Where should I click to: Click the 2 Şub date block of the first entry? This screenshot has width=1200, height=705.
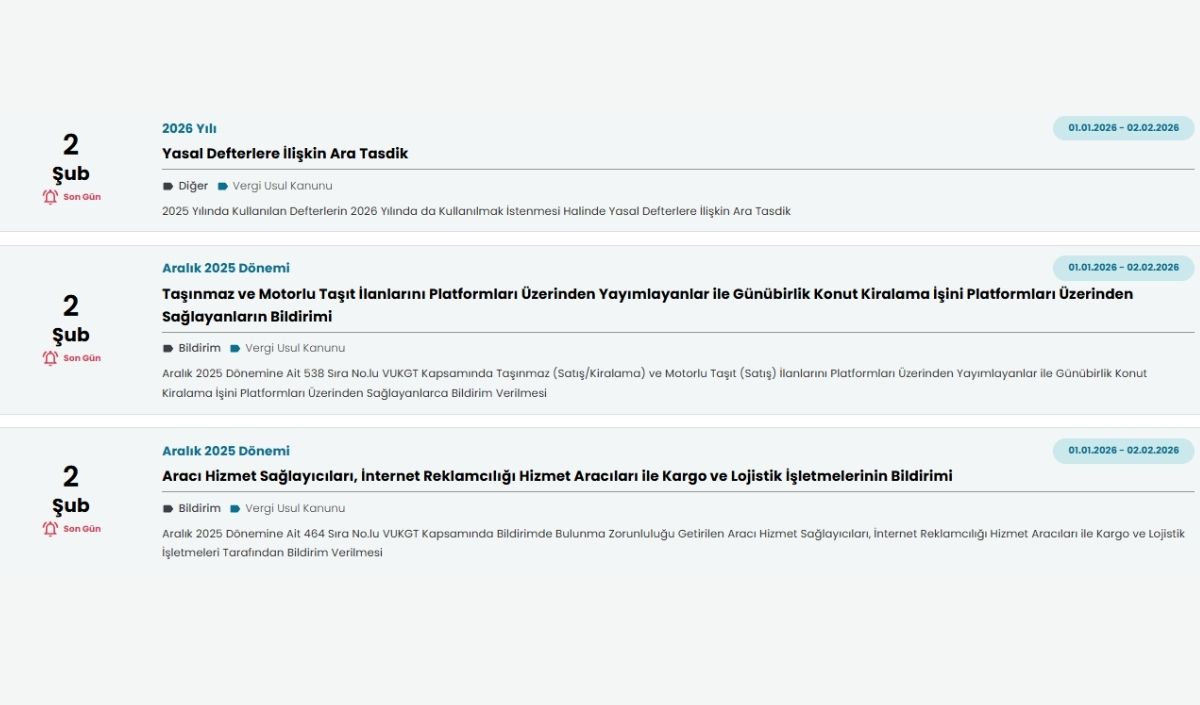click(69, 160)
